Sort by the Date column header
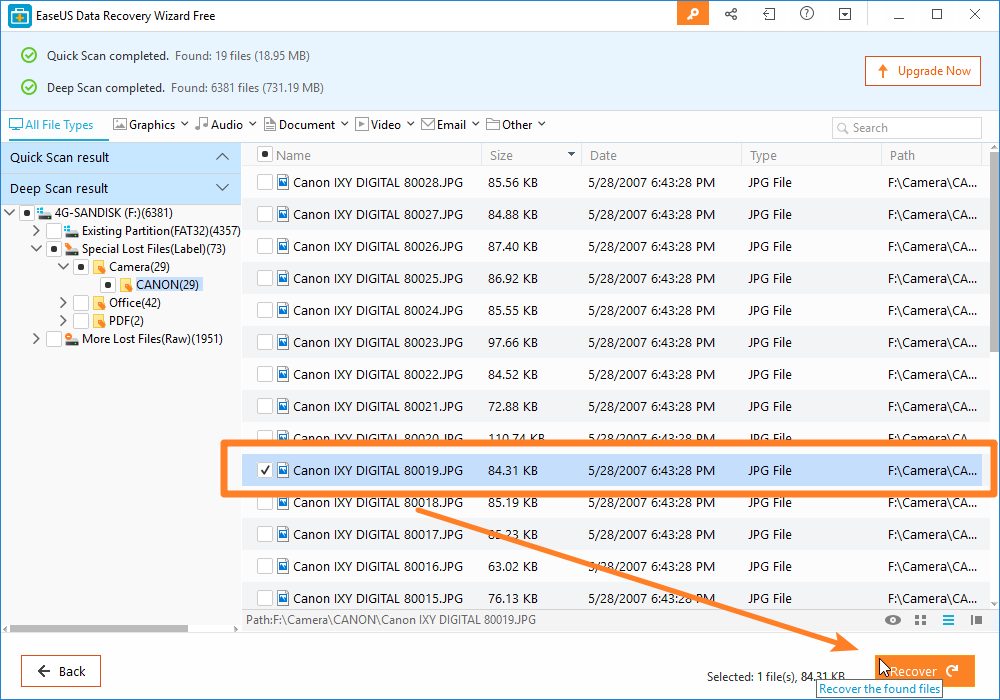Screen dimensions: 1000x700 661,155
